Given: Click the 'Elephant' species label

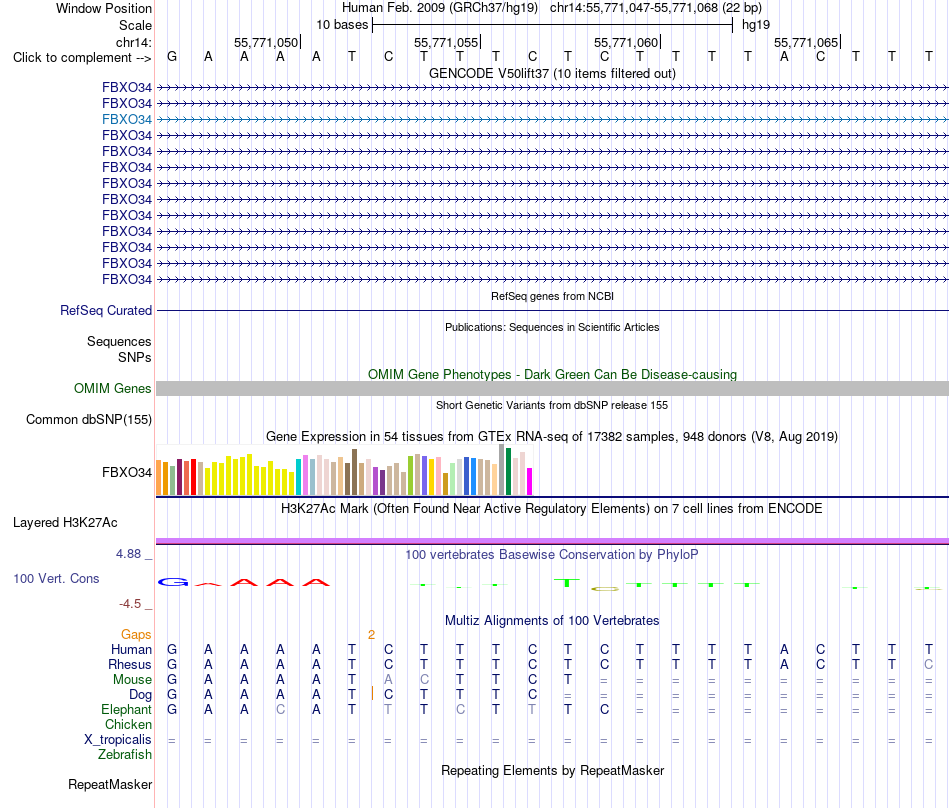Looking at the screenshot, I should (126, 709).
